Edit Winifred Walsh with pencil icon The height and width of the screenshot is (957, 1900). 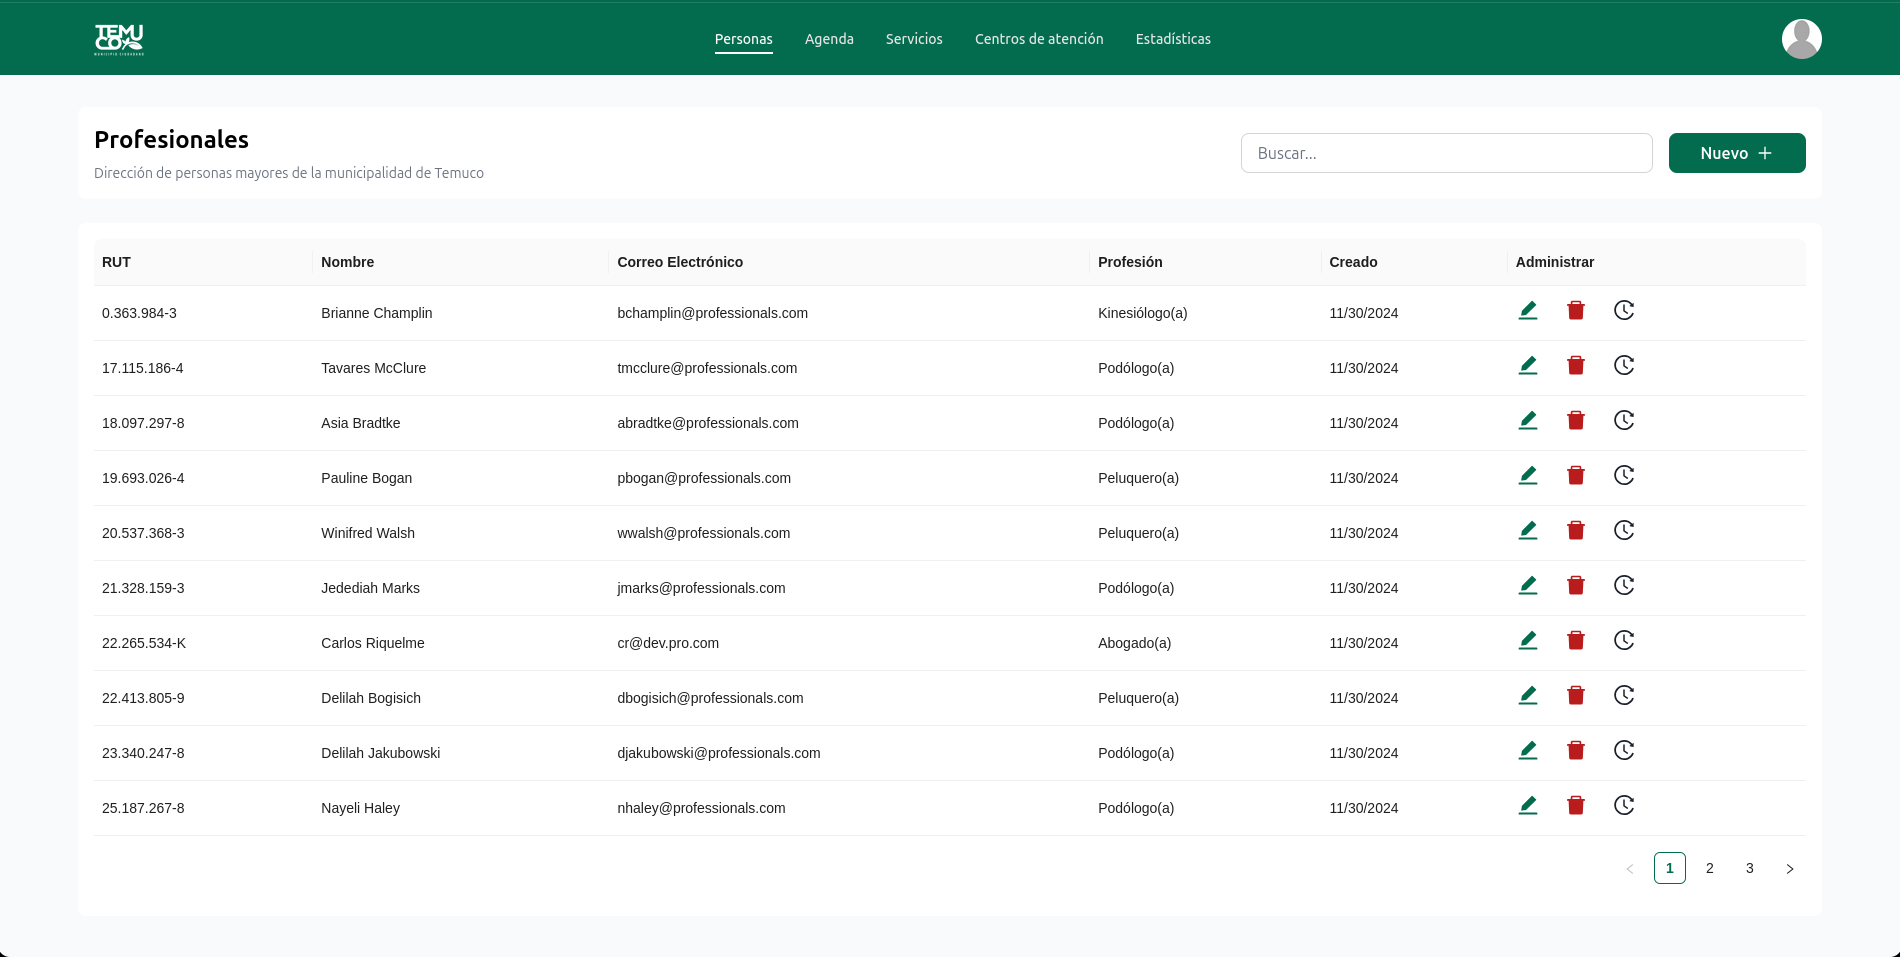tap(1528, 531)
